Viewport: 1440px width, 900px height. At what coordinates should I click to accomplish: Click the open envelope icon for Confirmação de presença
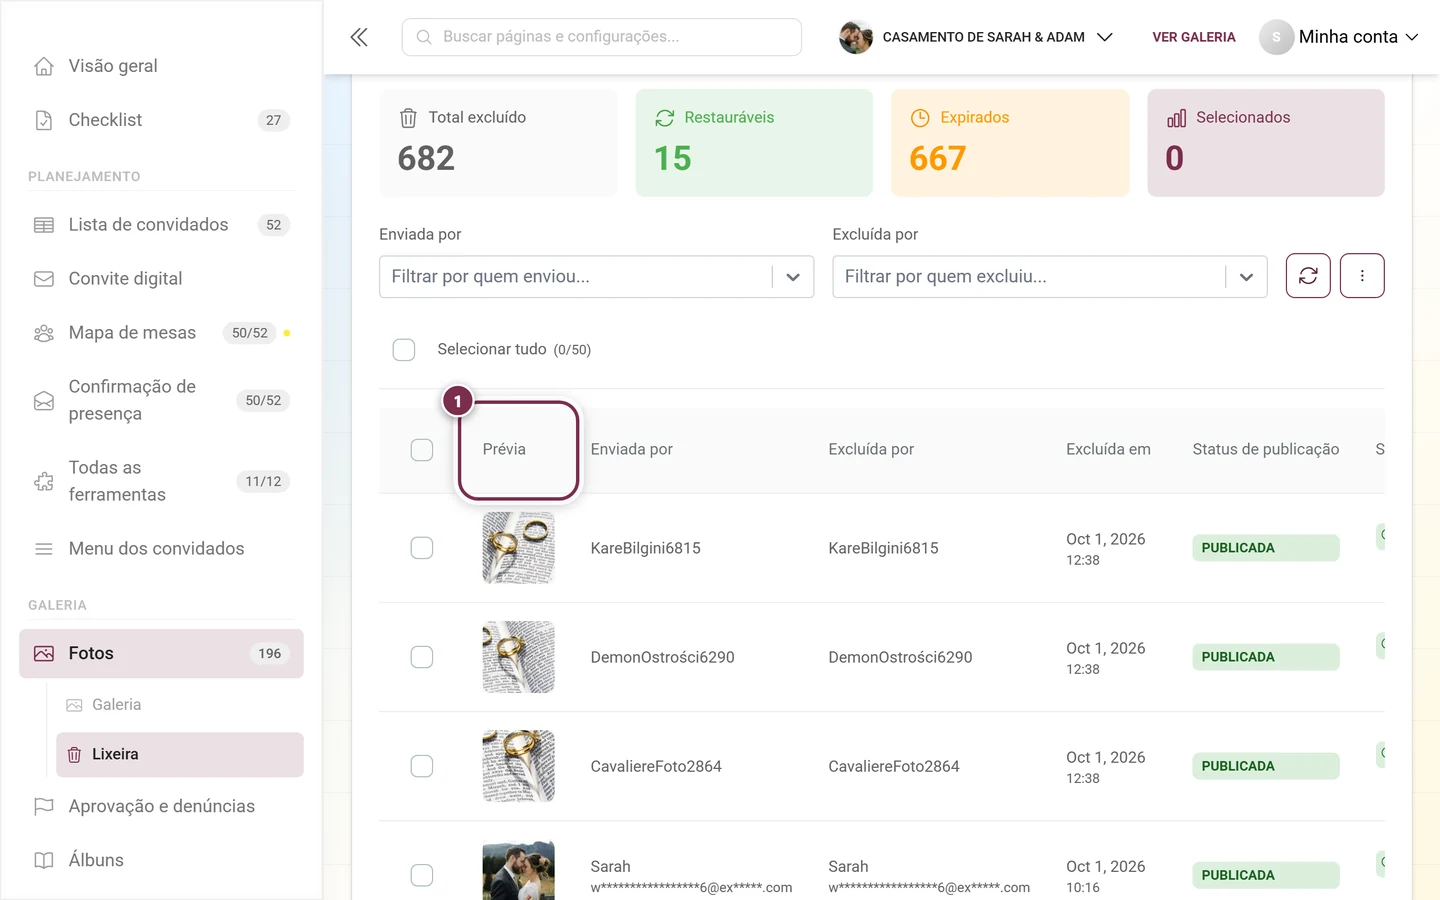click(x=44, y=401)
